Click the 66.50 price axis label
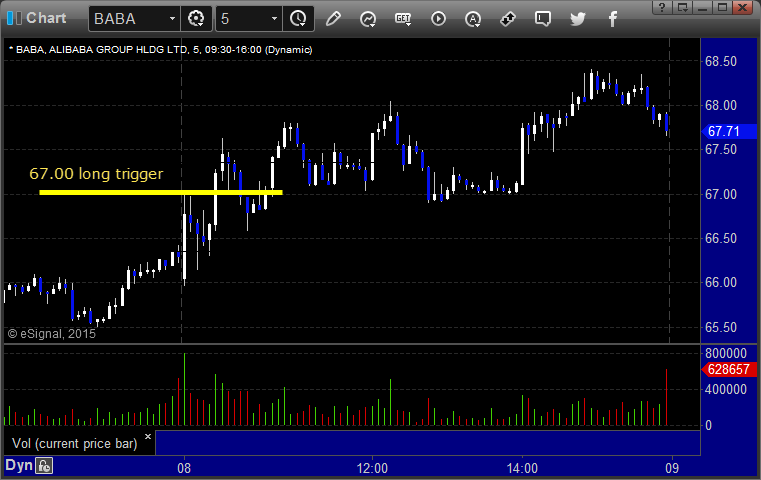This screenshot has width=761, height=480. click(x=721, y=238)
